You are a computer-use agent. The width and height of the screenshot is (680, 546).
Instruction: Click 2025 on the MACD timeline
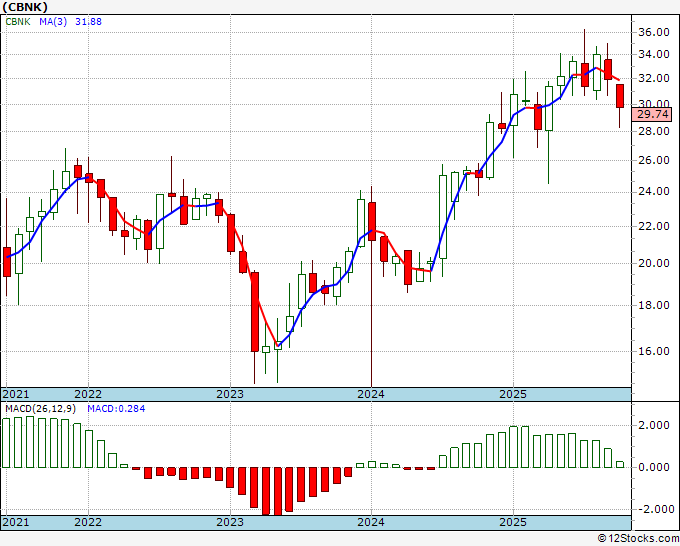click(x=513, y=522)
